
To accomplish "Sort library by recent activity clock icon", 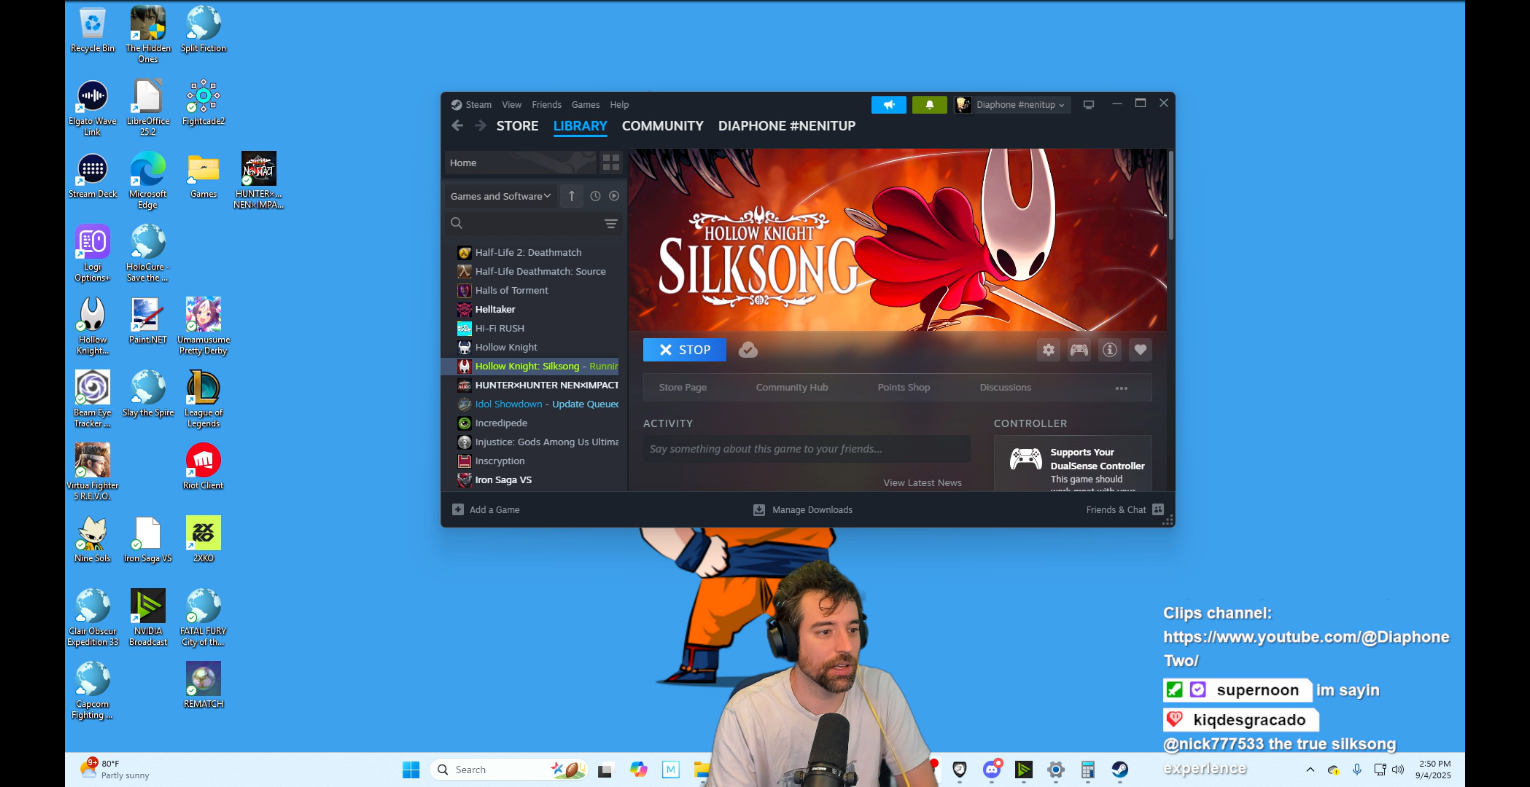I will tap(595, 196).
